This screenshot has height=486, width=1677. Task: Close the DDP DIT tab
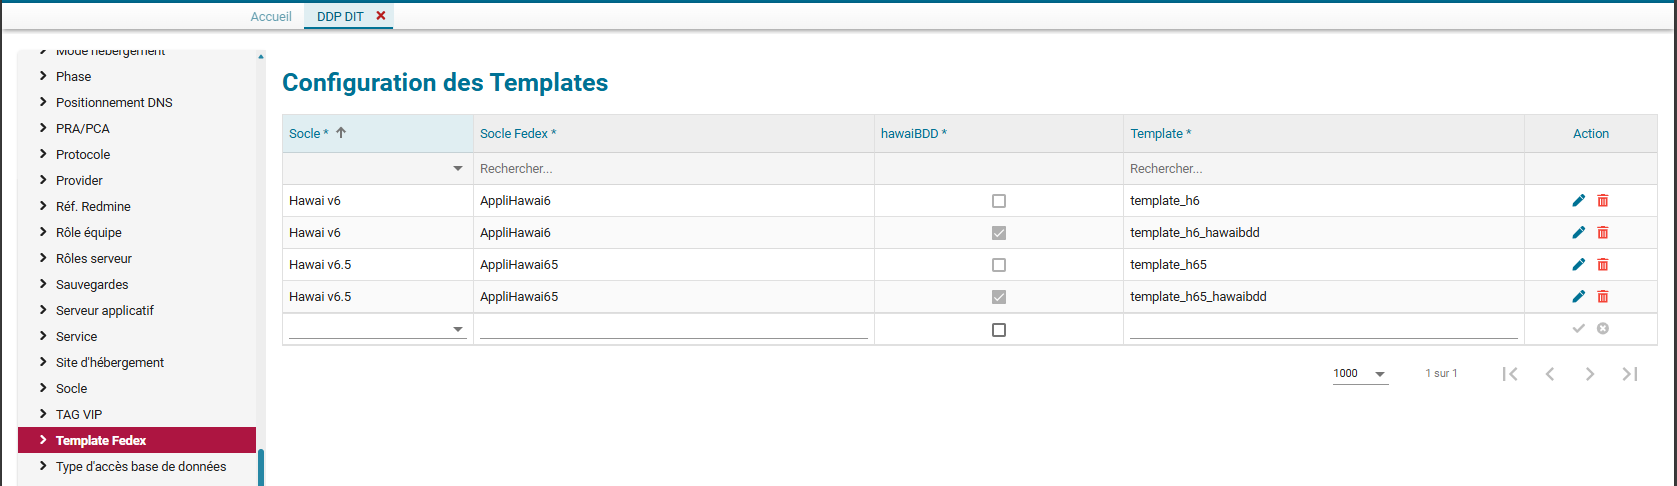[x=381, y=16]
